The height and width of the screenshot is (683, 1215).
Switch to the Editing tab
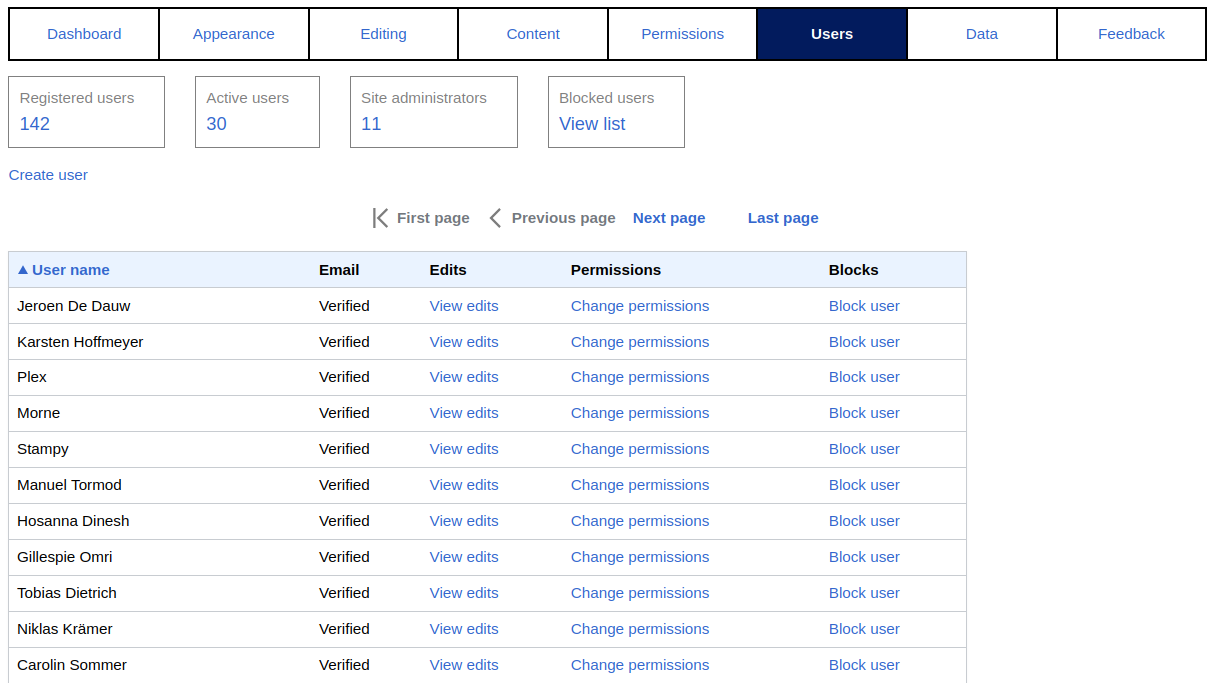383,33
